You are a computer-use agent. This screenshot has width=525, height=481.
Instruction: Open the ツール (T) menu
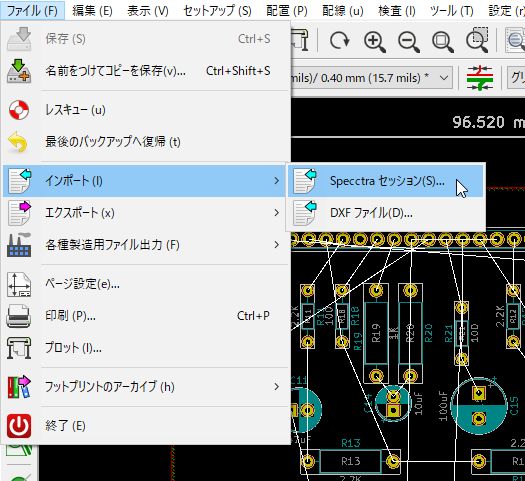452,11
